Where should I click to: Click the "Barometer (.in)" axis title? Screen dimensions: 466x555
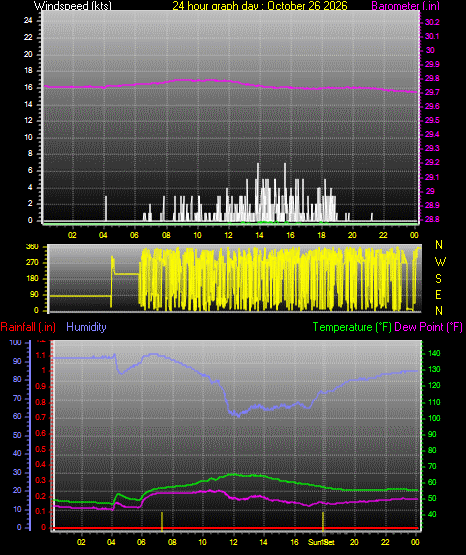point(405,6)
